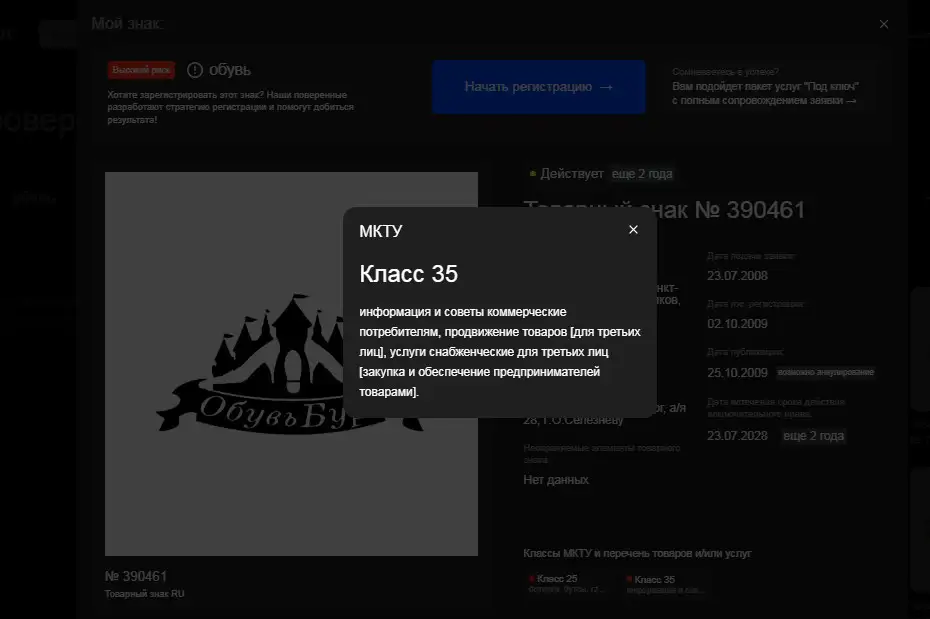The height and width of the screenshot is (619, 930).
Task: Close the Мой знак dialog
Action: (x=883, y=24)
